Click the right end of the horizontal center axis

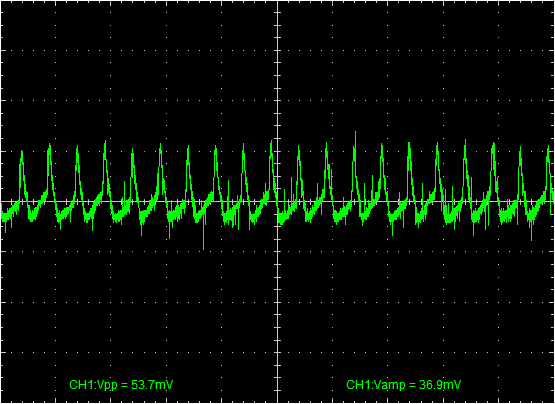pos(553,202)
